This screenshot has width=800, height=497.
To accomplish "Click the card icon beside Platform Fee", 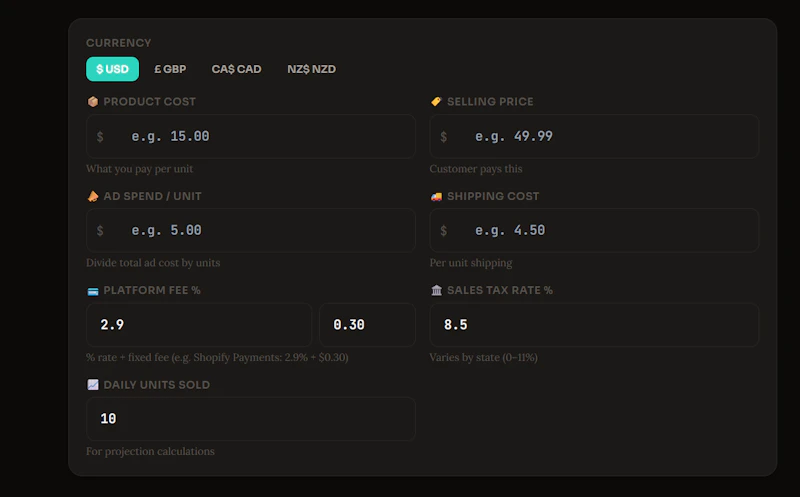I will (x=93, y=290).
